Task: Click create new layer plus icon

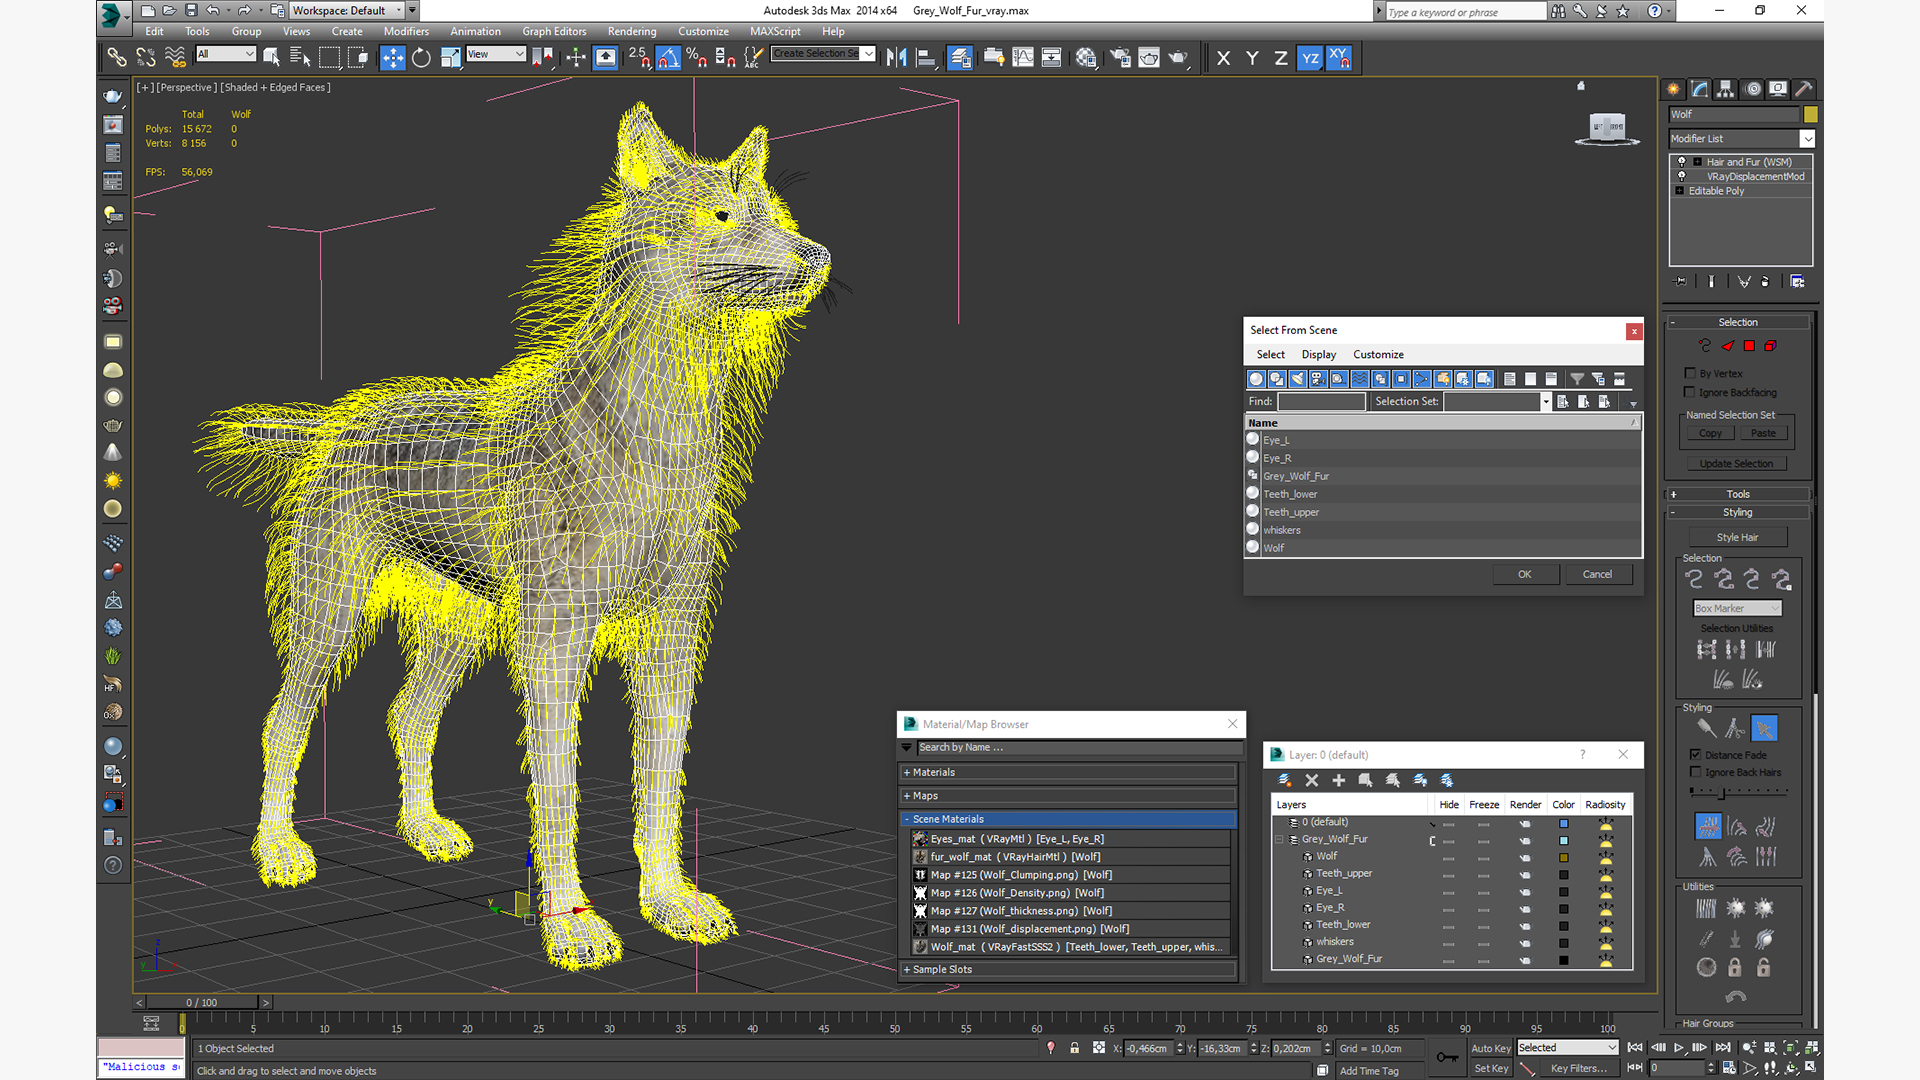Action: click(x=1338, y=780)
